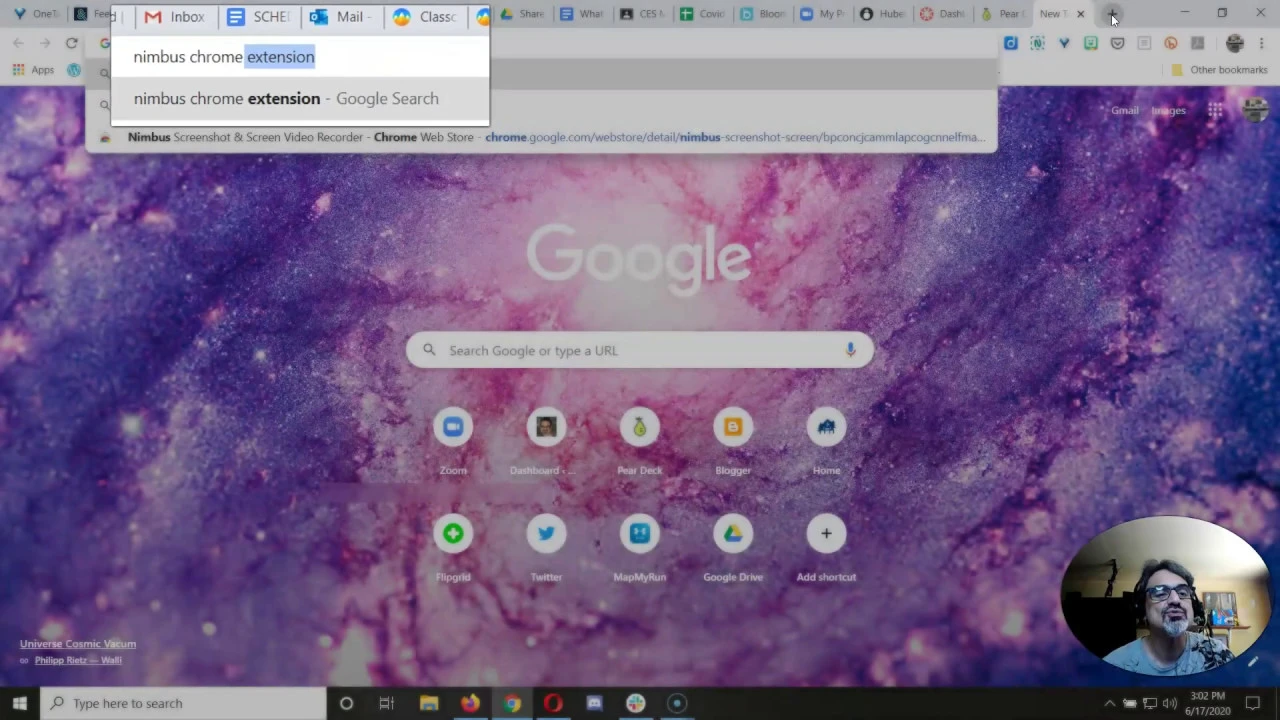Click the gray document page extension icon
1280x720 pixels.
coord(1144,43)
